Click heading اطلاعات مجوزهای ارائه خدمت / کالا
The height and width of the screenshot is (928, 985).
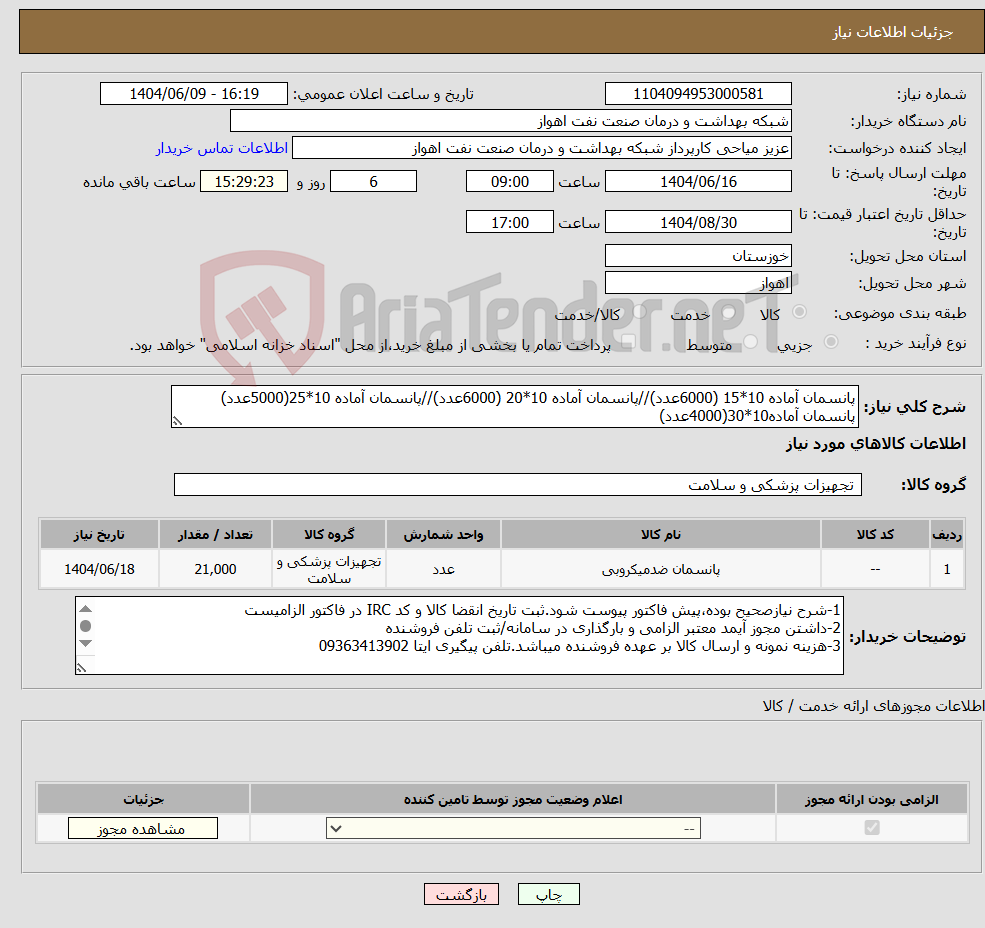(x=873, y=706)
